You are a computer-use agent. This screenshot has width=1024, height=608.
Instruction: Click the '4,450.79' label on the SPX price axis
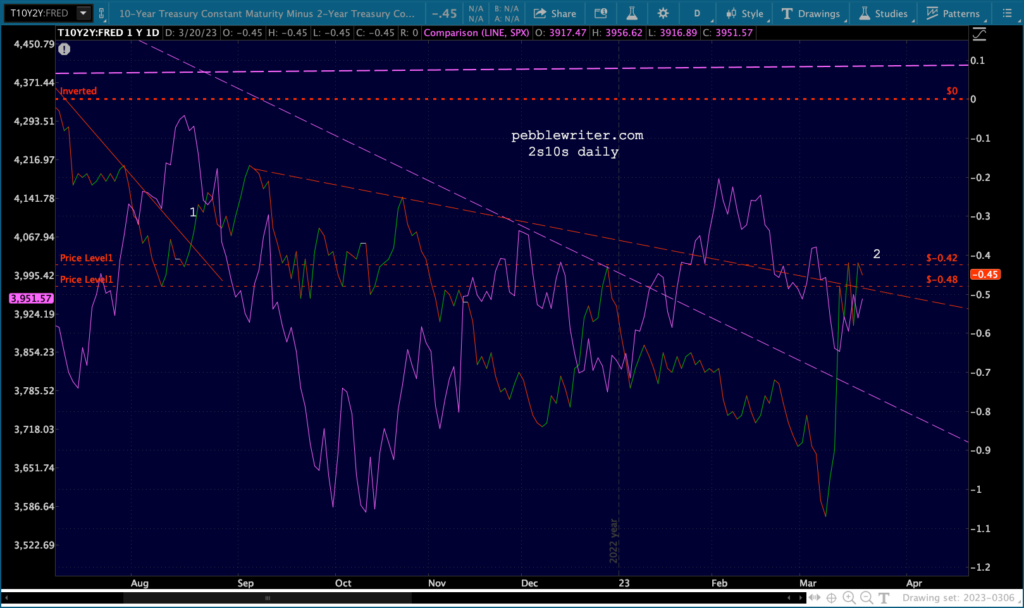(x=34, y=44)
